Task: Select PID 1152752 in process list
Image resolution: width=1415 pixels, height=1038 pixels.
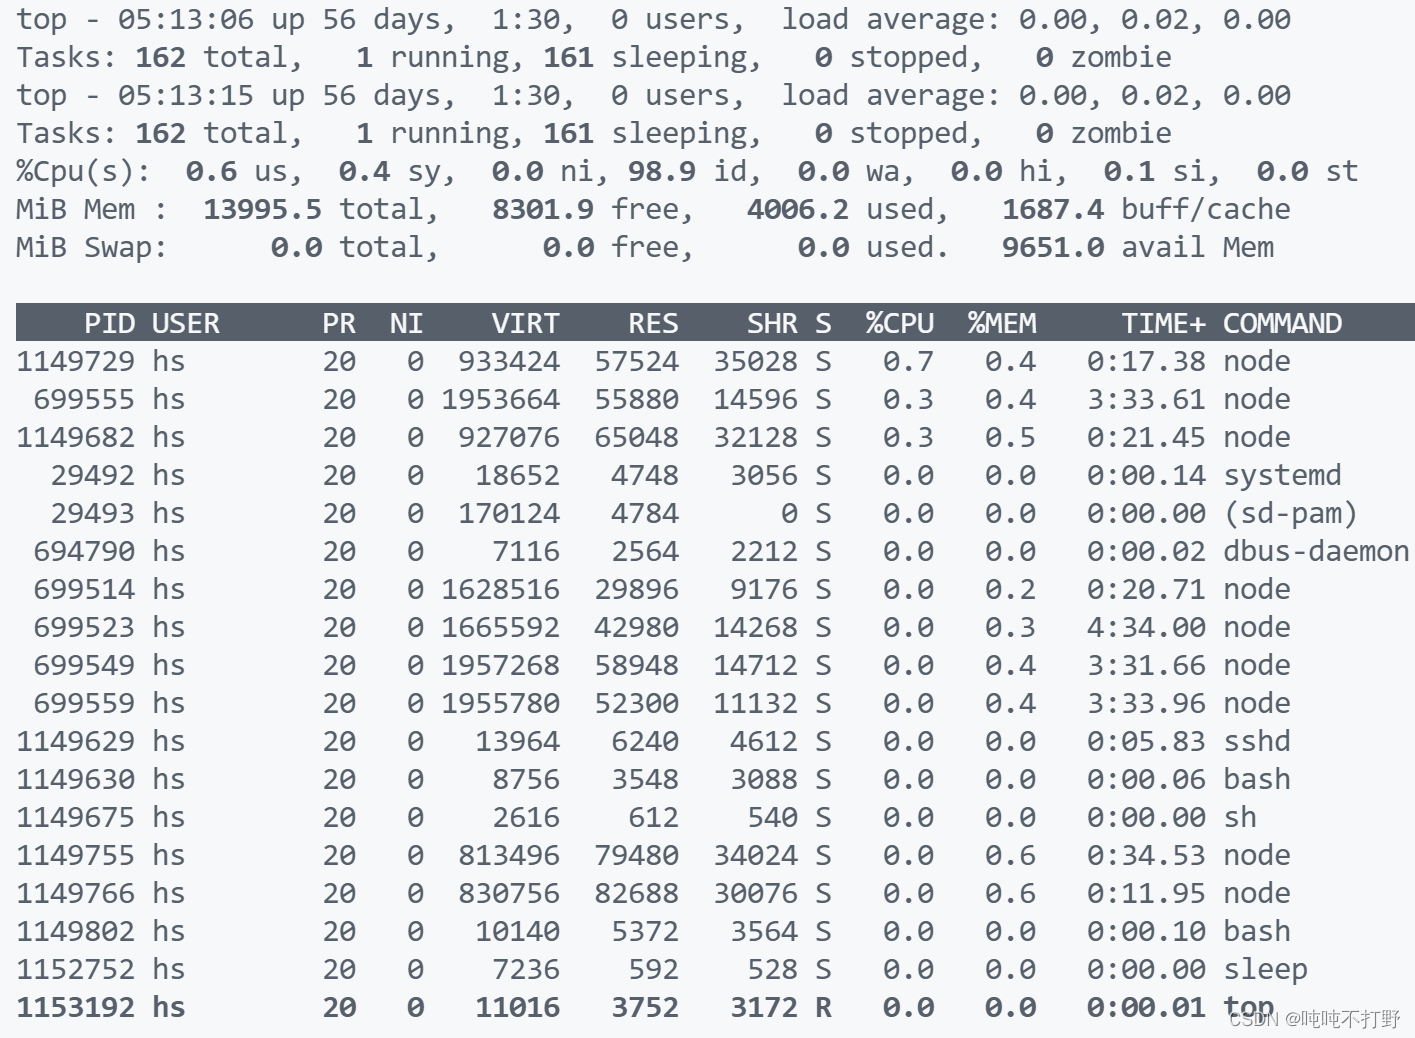Action: coord(75,969)
